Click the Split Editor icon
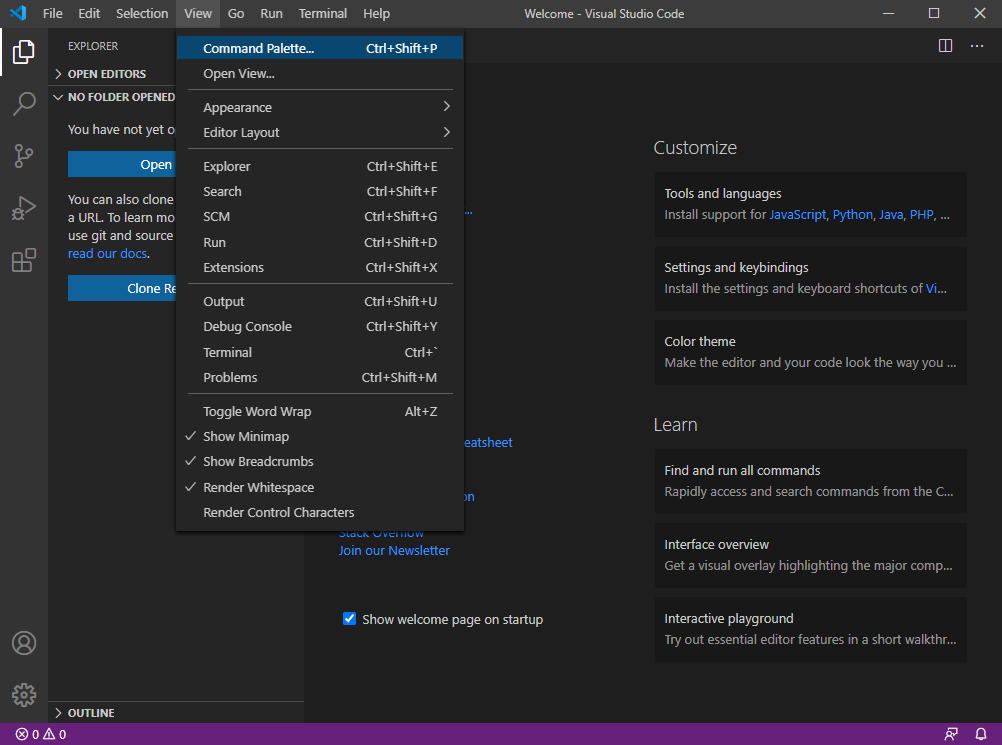This screenshot has height=745, width=1002. [x=945, y=45]
